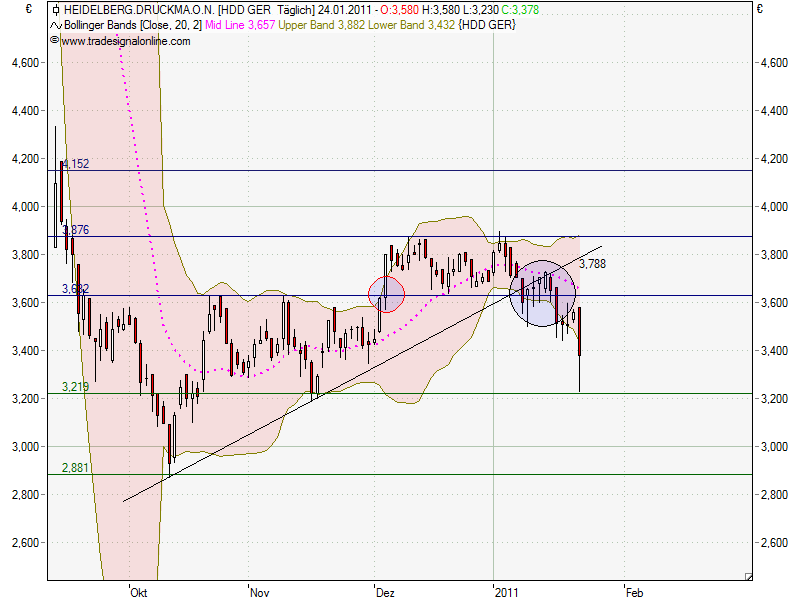The width and height of the screenshot is (800, 600).
Task: Click the Dez label on time axis
Action: tap(385, 592)
